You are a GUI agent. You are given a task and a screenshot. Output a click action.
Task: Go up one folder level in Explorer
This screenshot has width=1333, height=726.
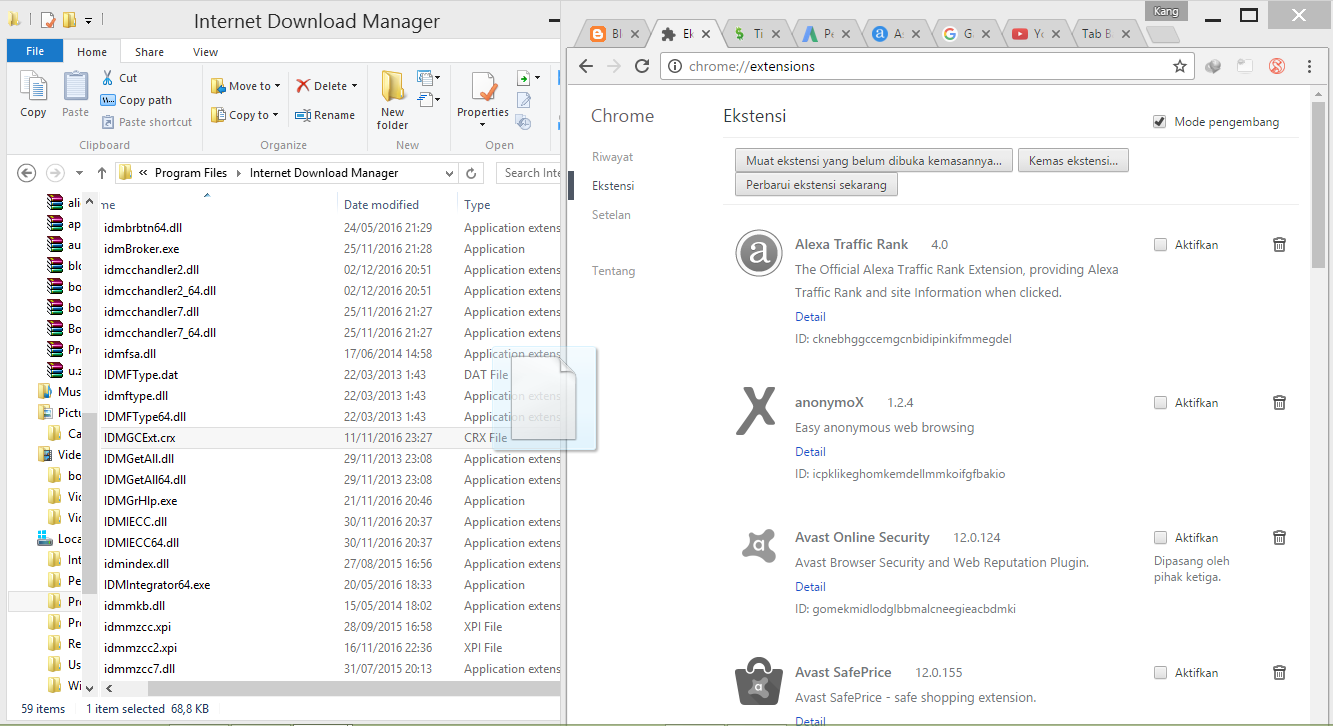pyautogui.click(x=101, y=173)
